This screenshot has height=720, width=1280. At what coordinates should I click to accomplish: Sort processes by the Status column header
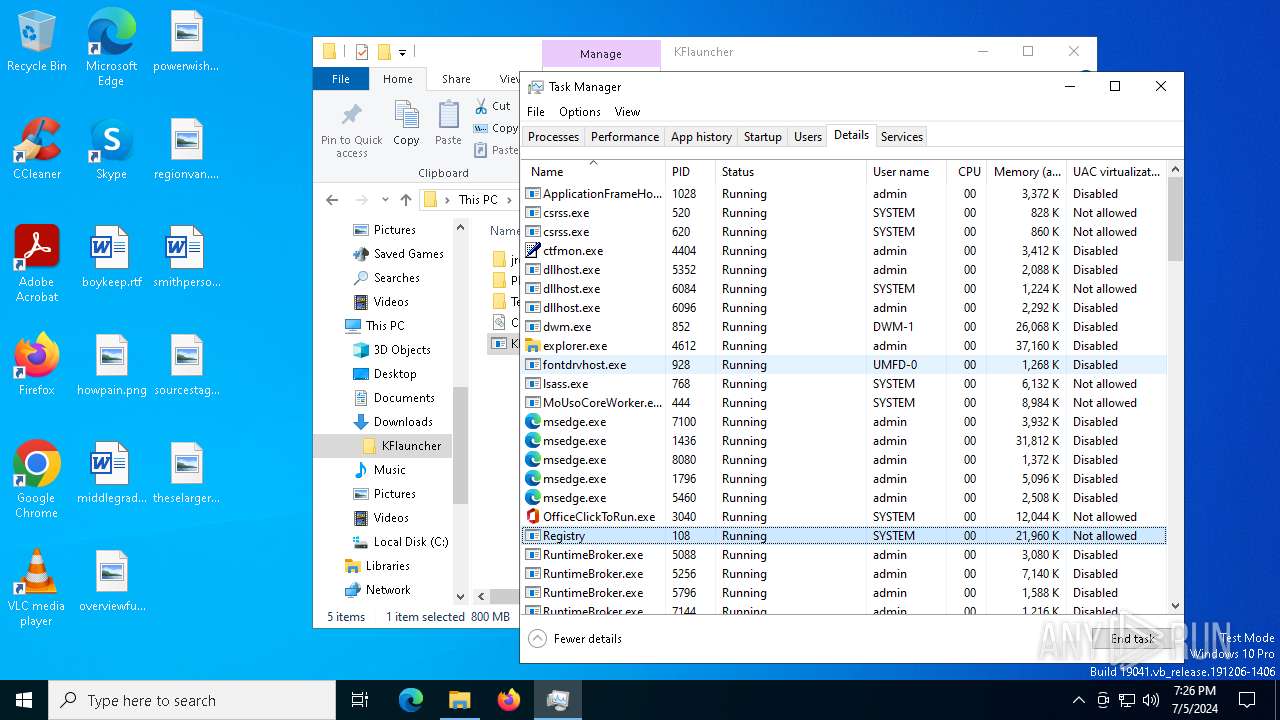(791, 172)
